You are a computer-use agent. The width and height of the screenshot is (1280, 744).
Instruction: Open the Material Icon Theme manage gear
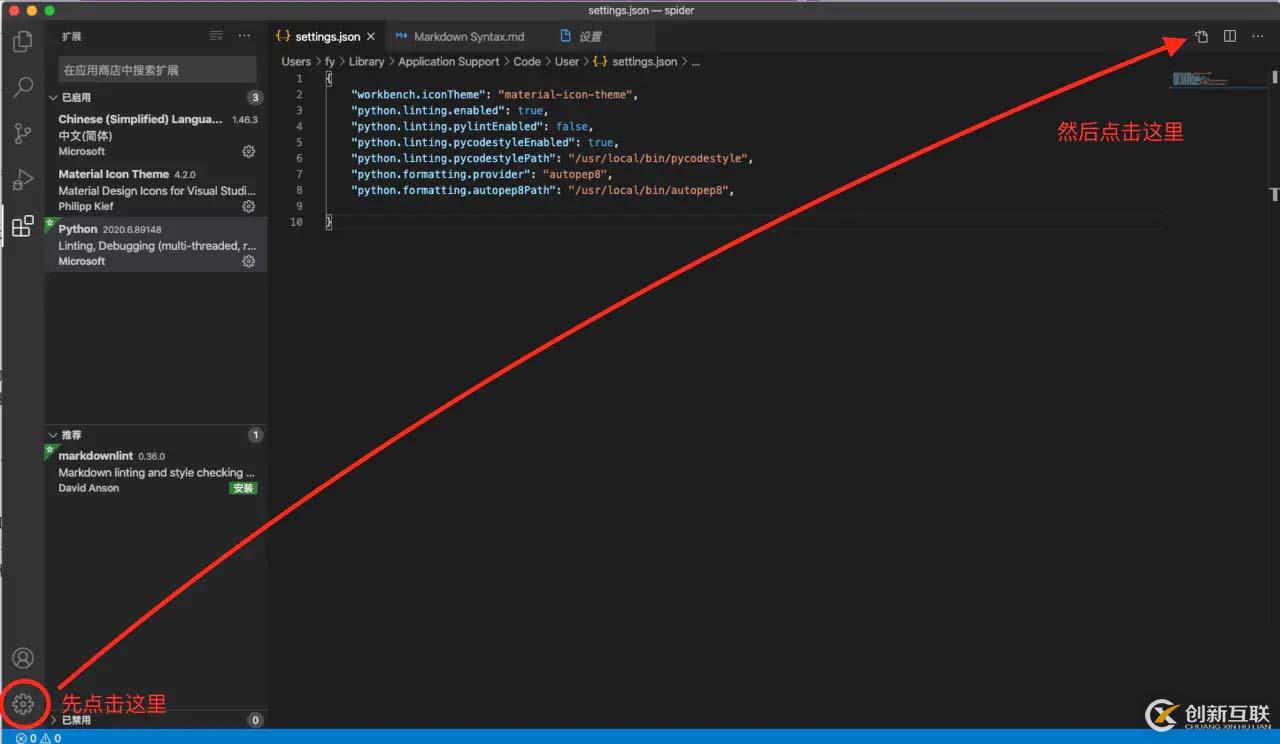click(x=249, y=206)
